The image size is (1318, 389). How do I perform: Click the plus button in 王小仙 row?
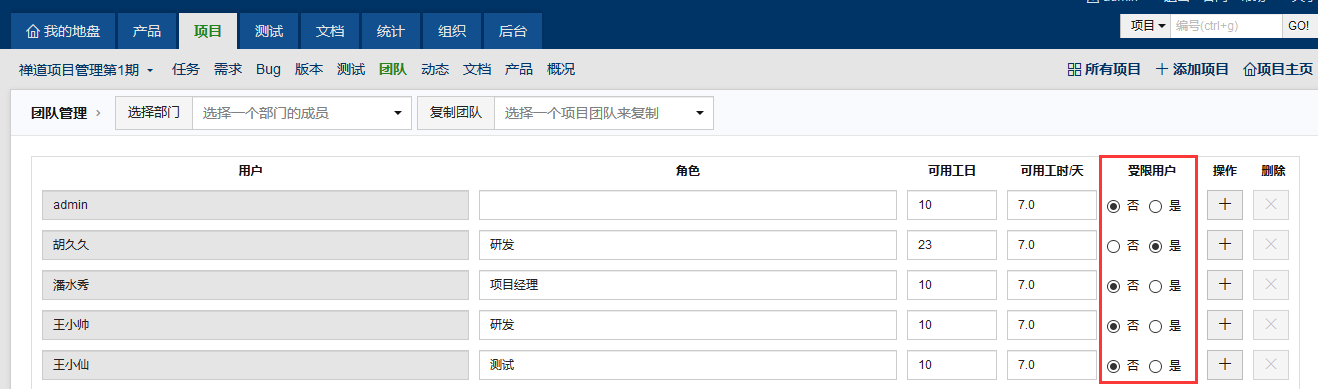point(1225,365)
